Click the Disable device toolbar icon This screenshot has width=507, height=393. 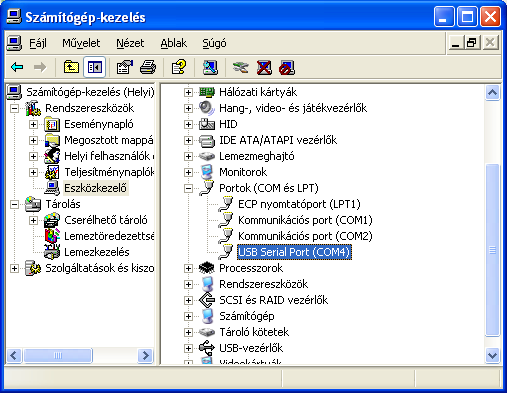point(287,67)
